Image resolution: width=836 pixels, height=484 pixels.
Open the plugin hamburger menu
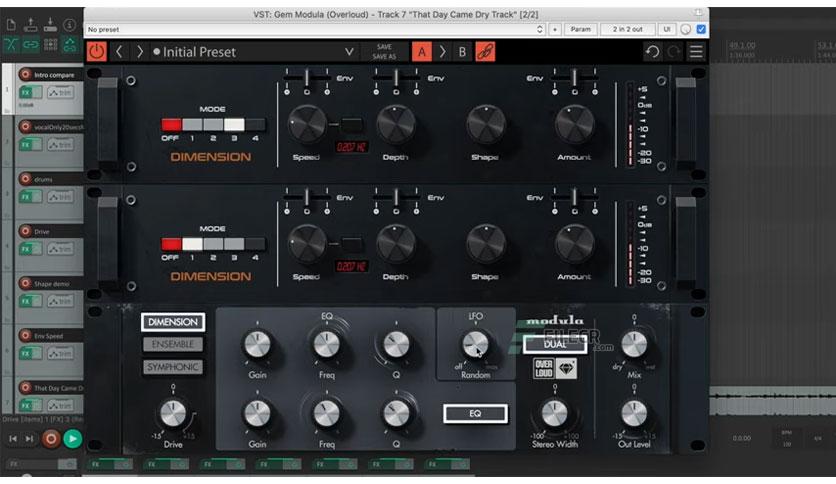(696, 52)
